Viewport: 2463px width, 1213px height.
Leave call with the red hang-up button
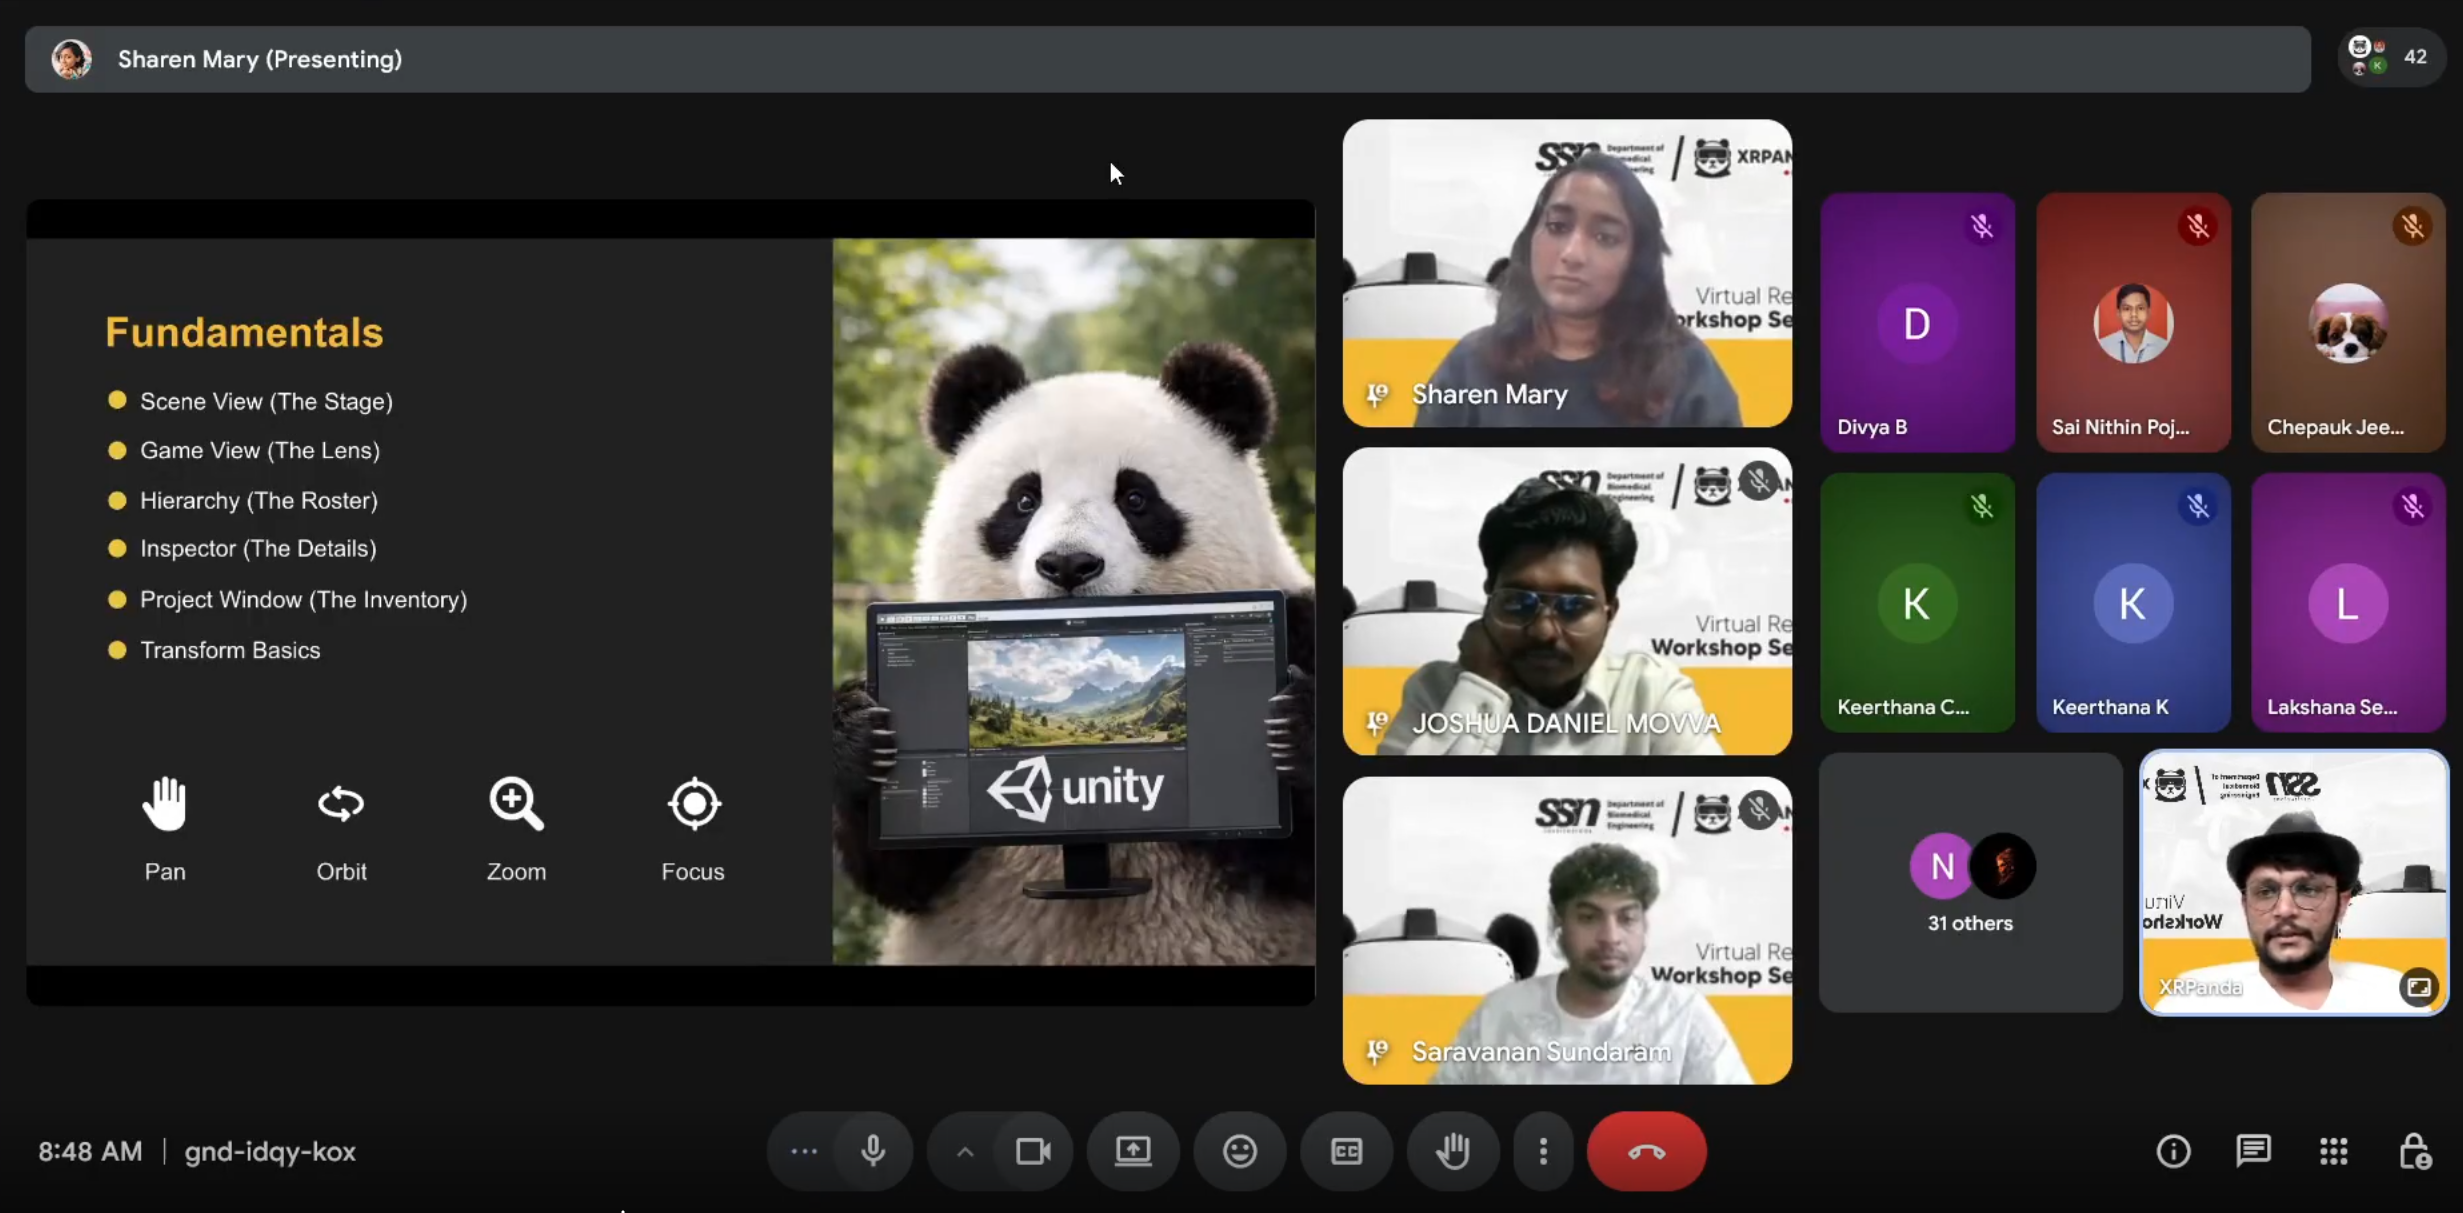(x=1646, y=1151)
